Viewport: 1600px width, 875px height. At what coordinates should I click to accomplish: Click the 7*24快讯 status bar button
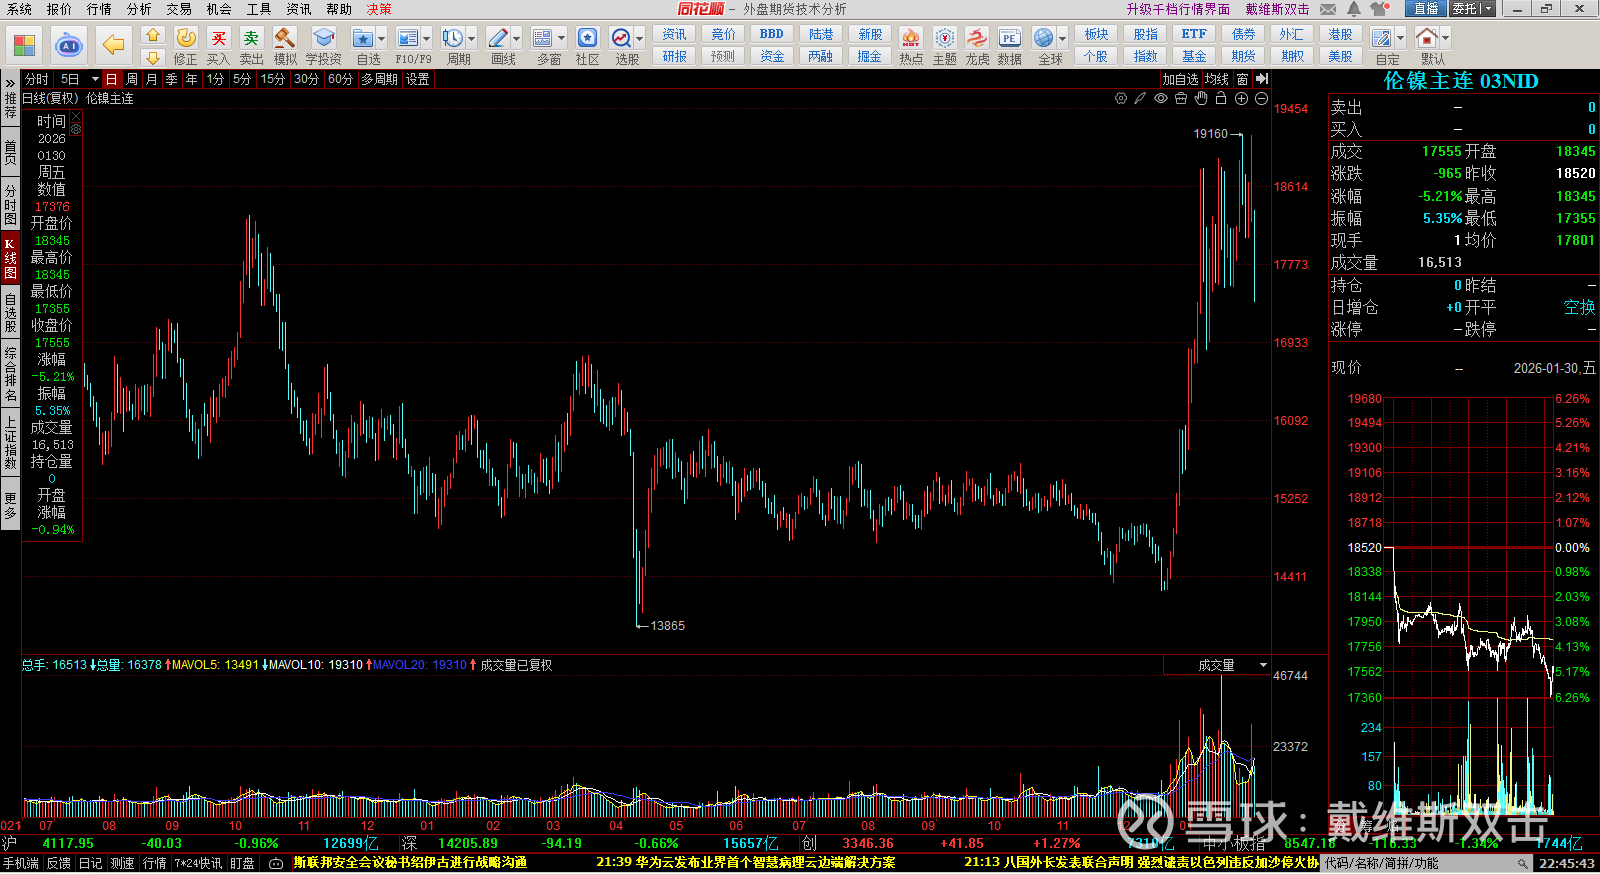[198, 863]
